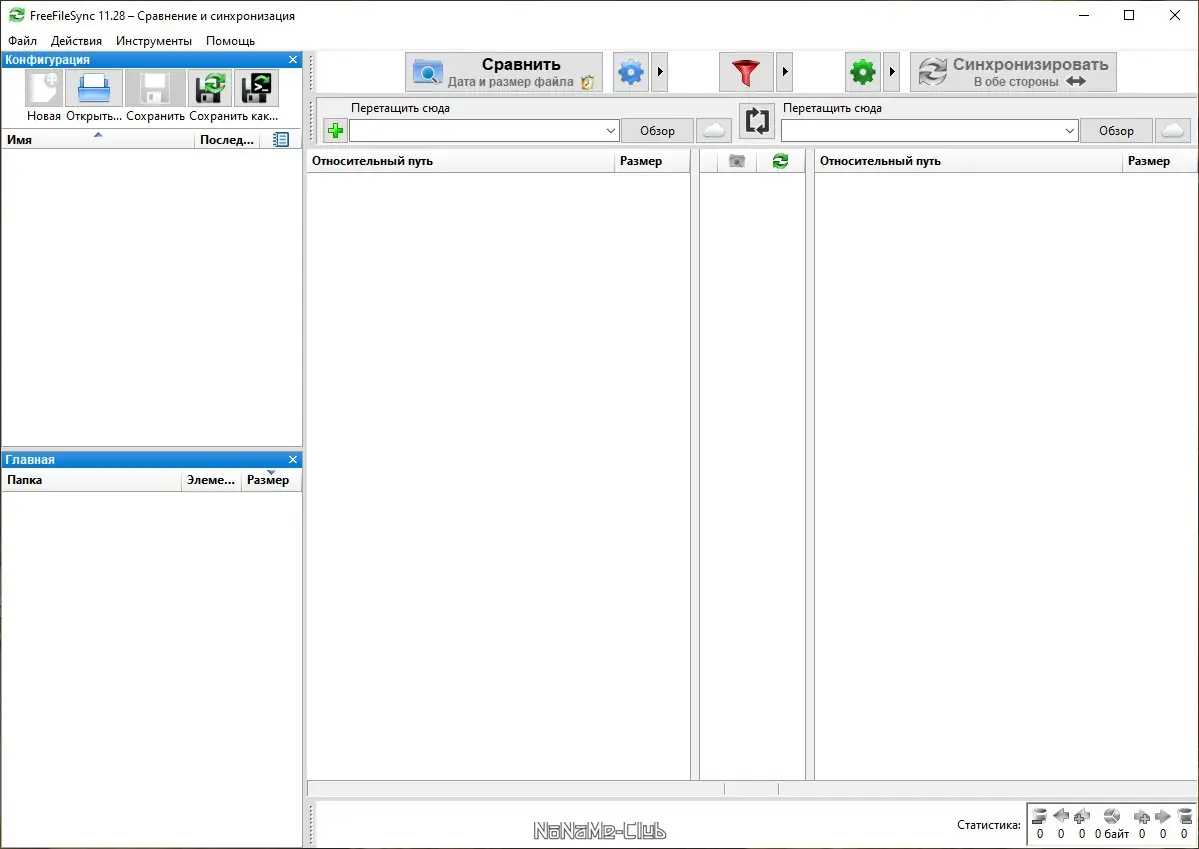1199x849 pixels.
Task: Create a new configuration via Новая icon
Action: (44, 88)
